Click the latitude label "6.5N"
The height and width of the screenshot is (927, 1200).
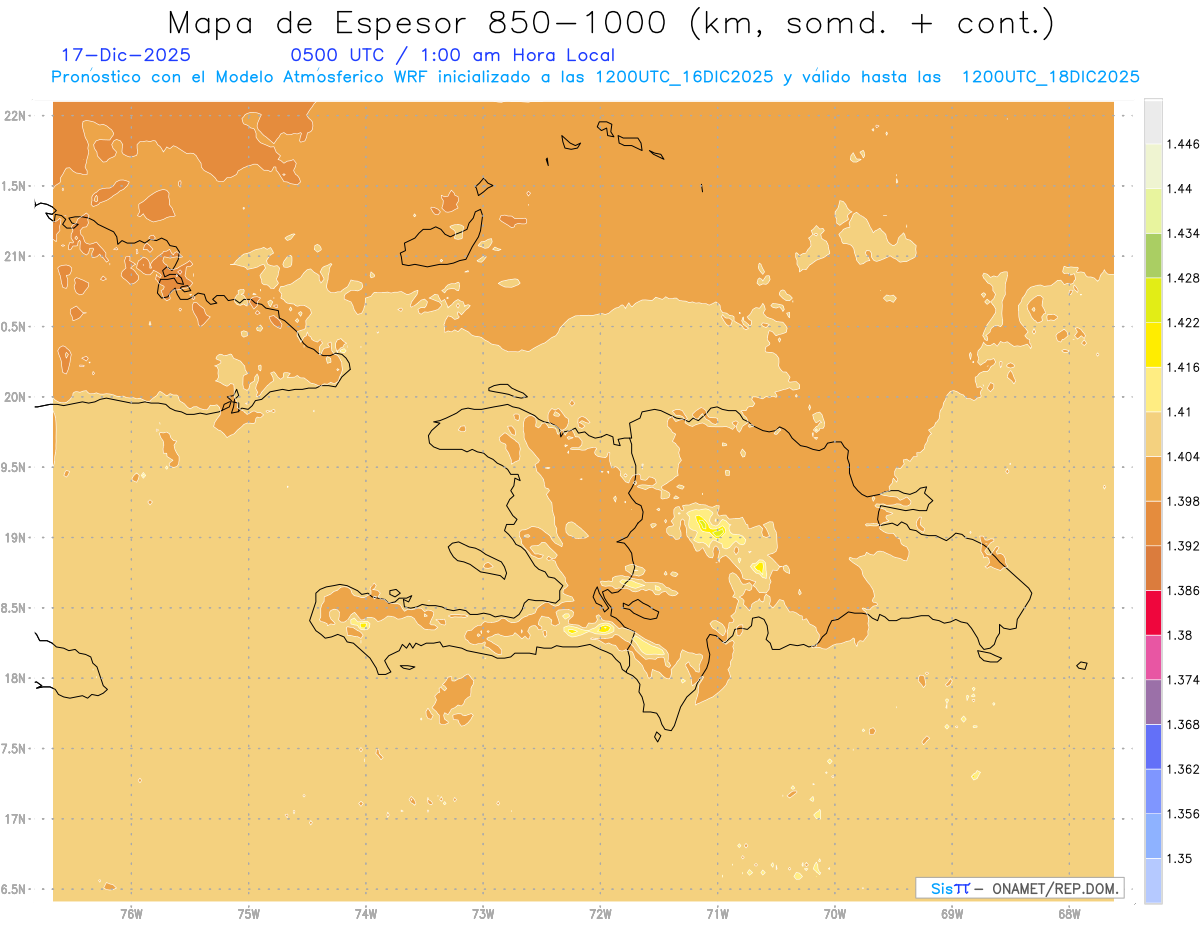(13, 889)
